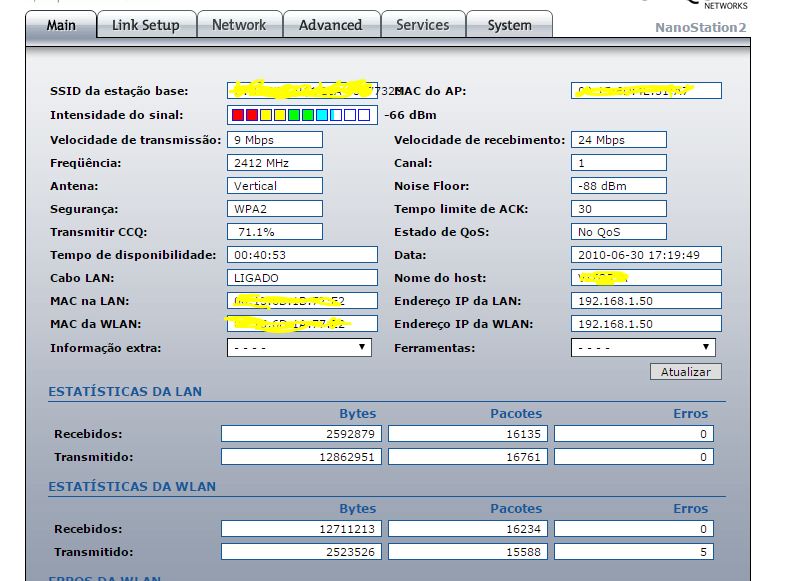Viewport: 790px width, 581px height.
Task: Go to the Advanced tab
Action: pos(330,25)
